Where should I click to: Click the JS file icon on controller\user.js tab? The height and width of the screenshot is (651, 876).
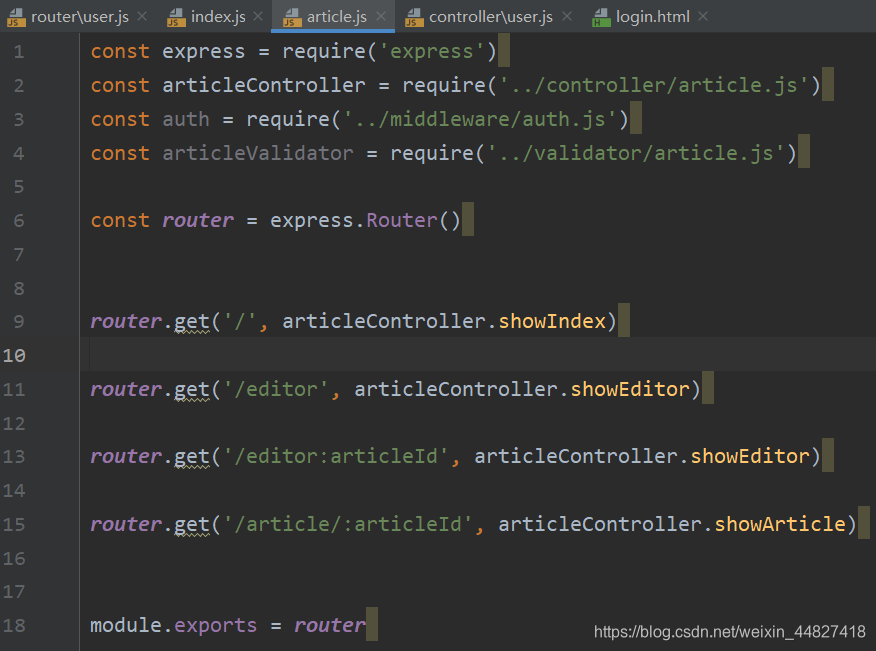[414, 17]
